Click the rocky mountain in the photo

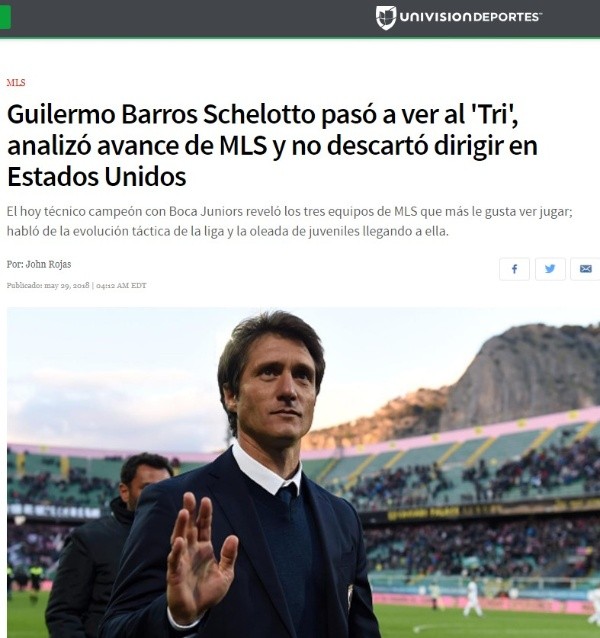click(519, 375)
